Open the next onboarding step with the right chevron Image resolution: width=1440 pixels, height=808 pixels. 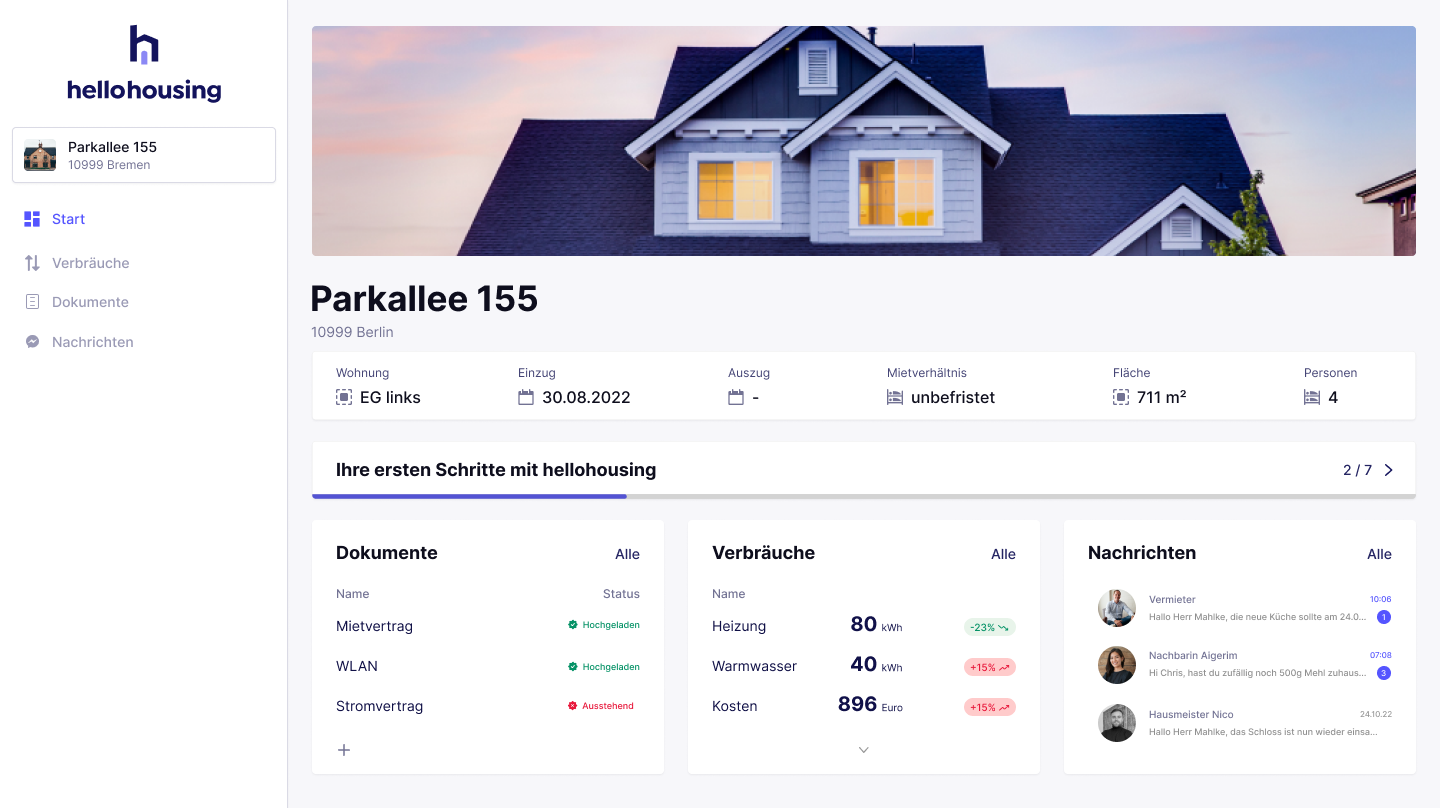click(1389, 469)
